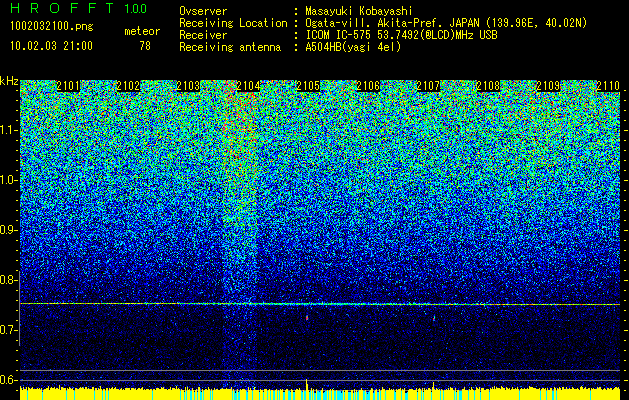The height and width of the screenshot is (400, 629).
Task: Click the 2109 time marker
Action: [548, 86]
